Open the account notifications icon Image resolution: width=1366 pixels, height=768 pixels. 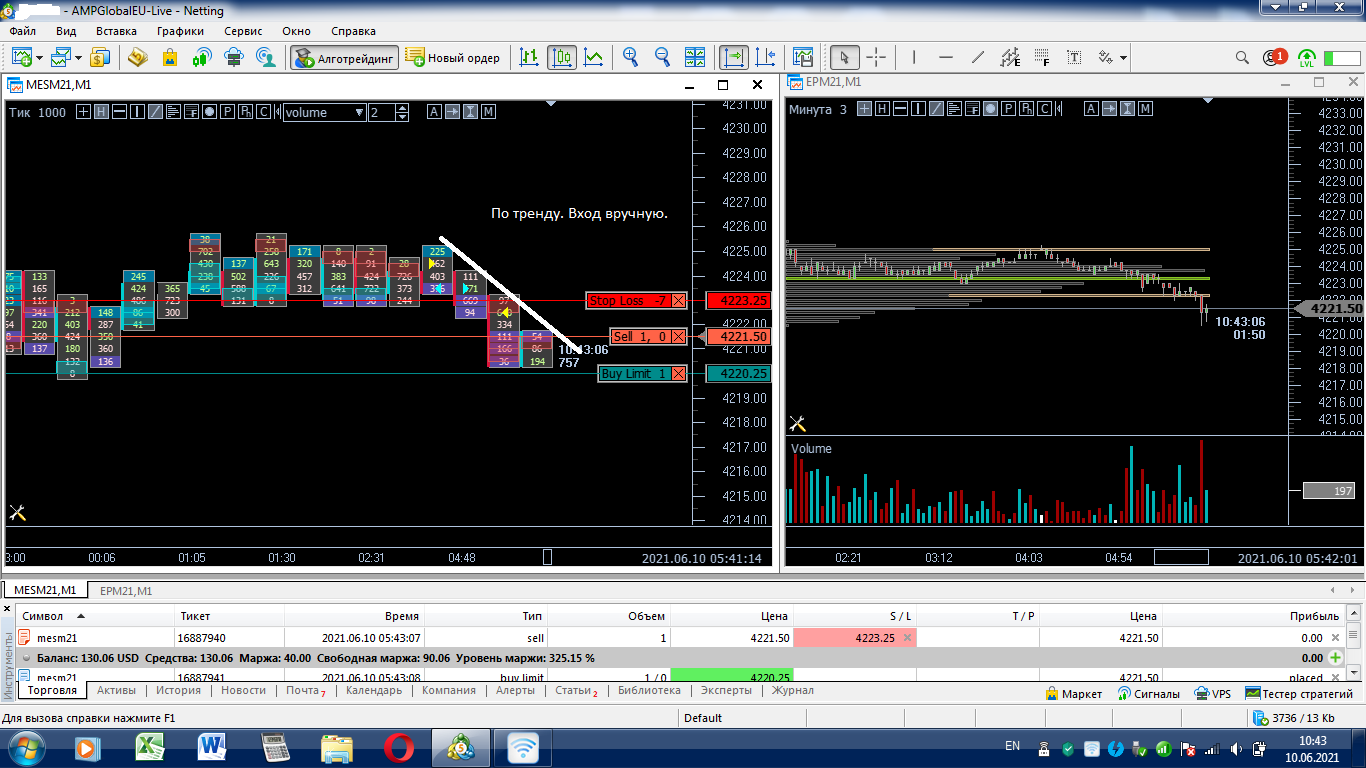tap(1274, 58)
